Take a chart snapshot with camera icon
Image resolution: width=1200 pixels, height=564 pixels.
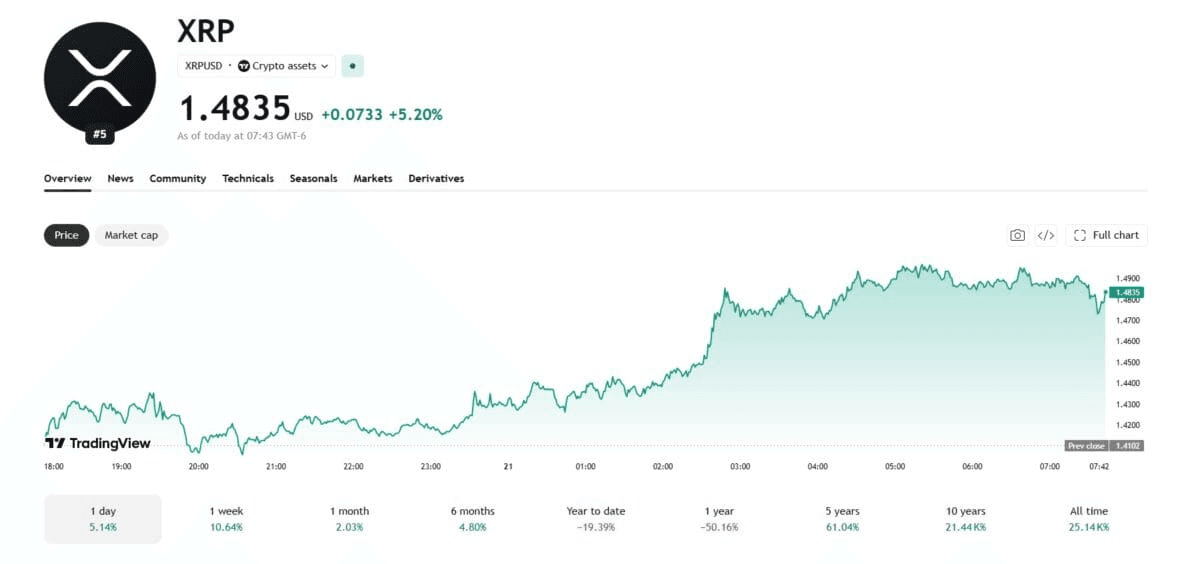[1017, 235]
